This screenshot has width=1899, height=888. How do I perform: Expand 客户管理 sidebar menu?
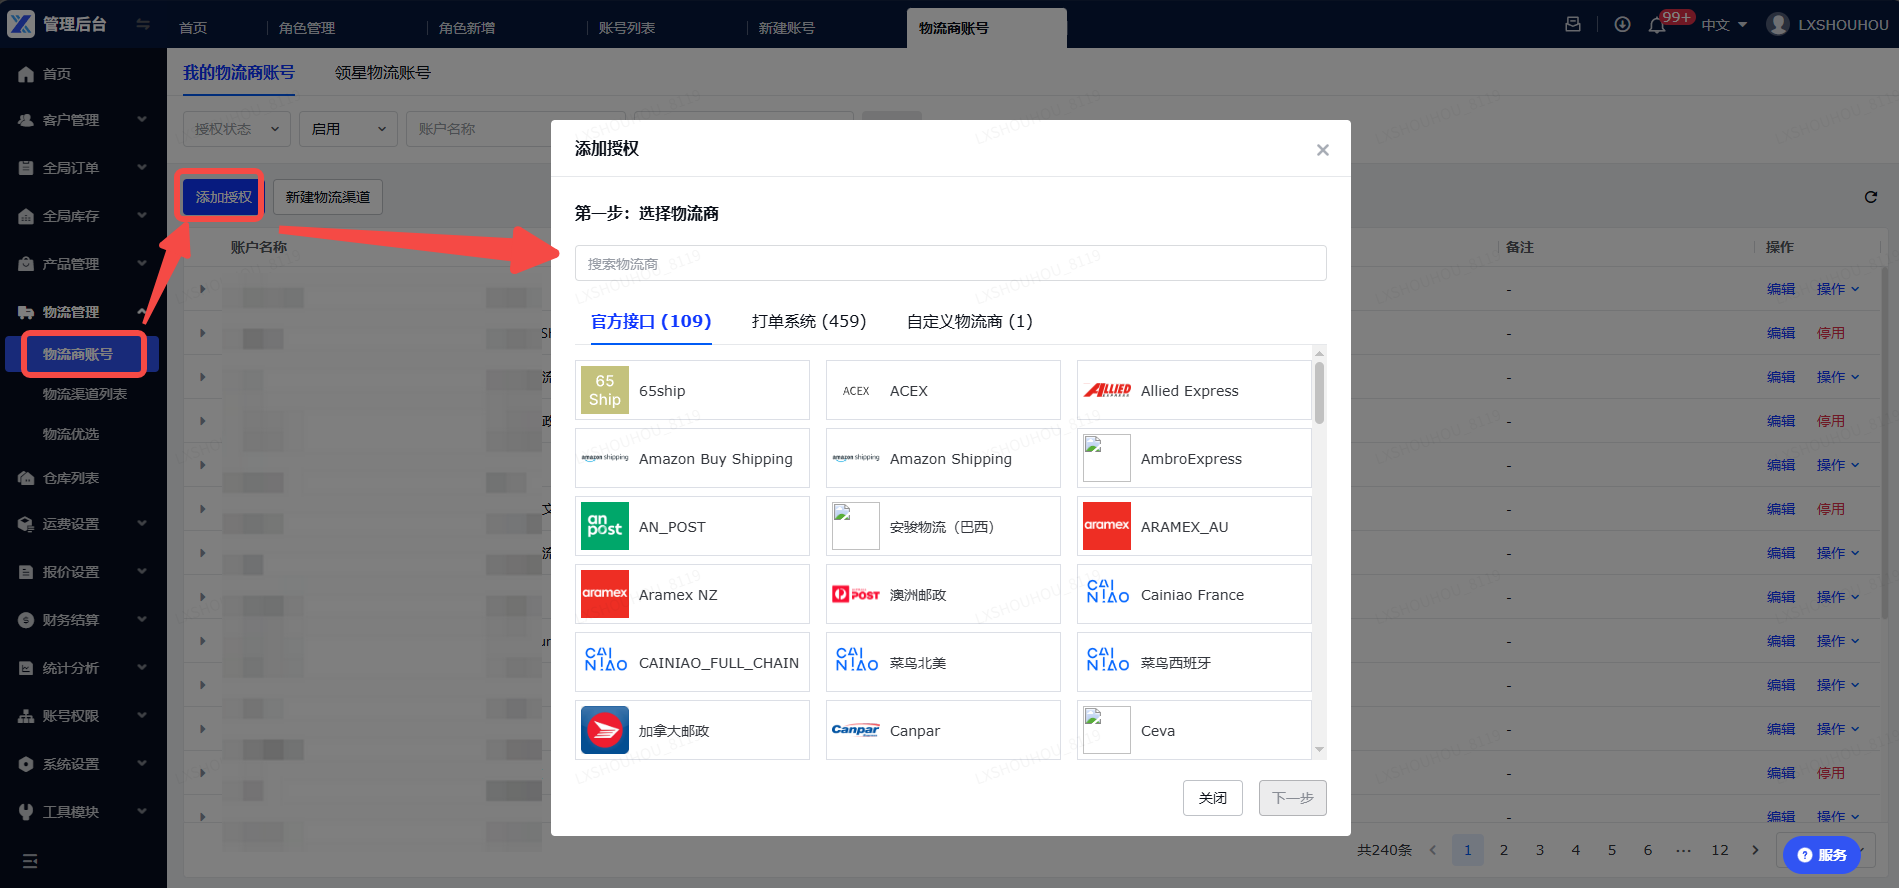tap(83, 120)
